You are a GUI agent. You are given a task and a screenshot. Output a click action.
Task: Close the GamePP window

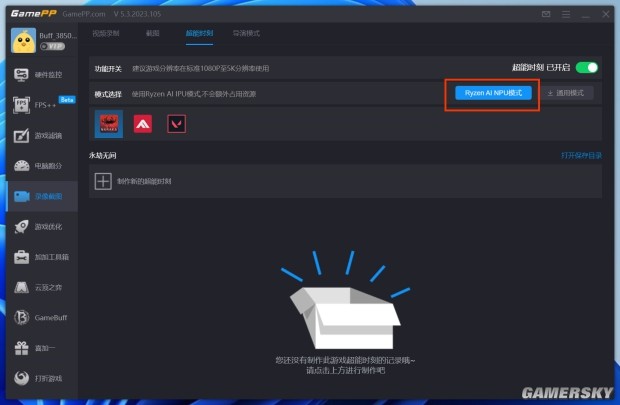pyautogui.click(x=605, y=14)
